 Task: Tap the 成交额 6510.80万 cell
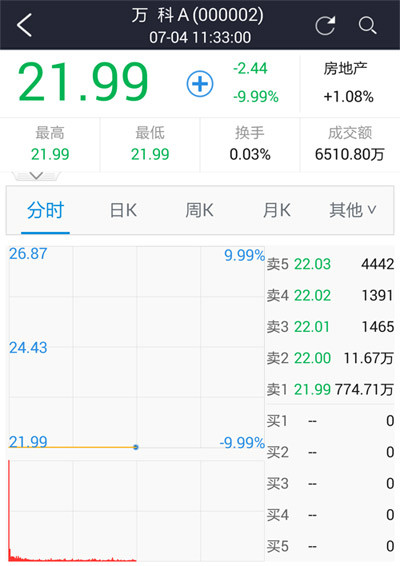point(349,144)
